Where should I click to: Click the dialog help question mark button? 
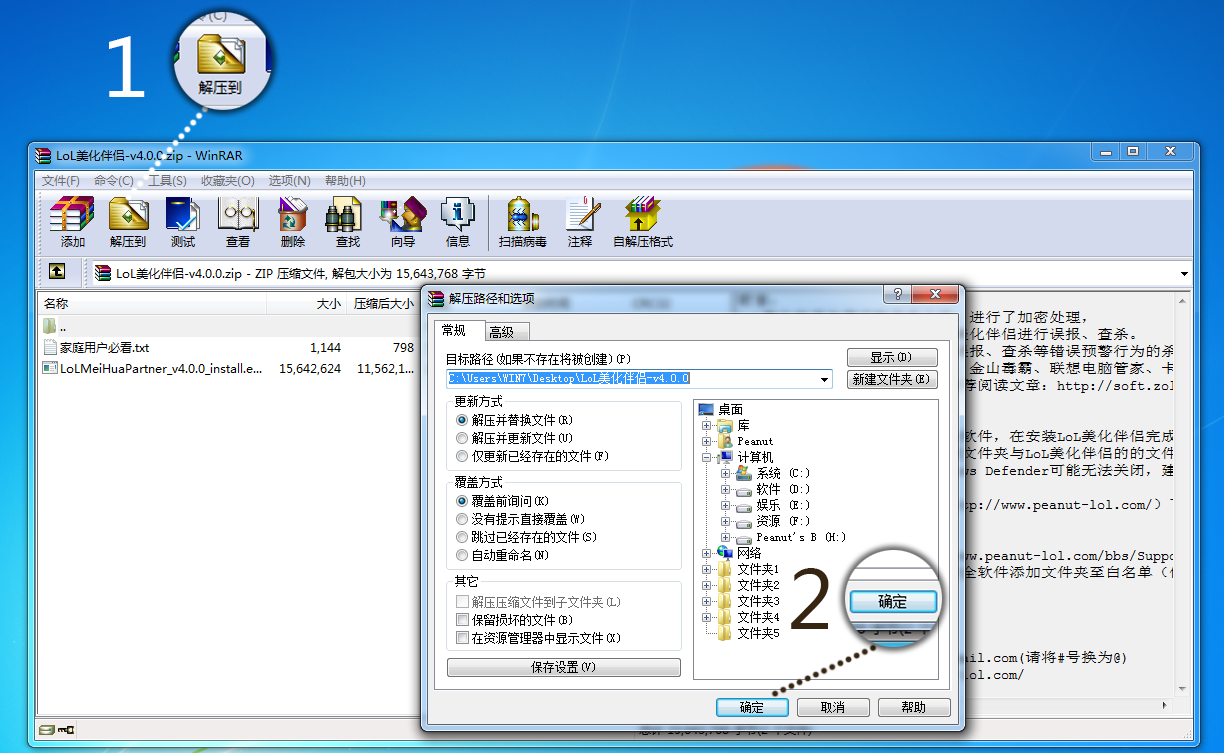tap(897, 294)
